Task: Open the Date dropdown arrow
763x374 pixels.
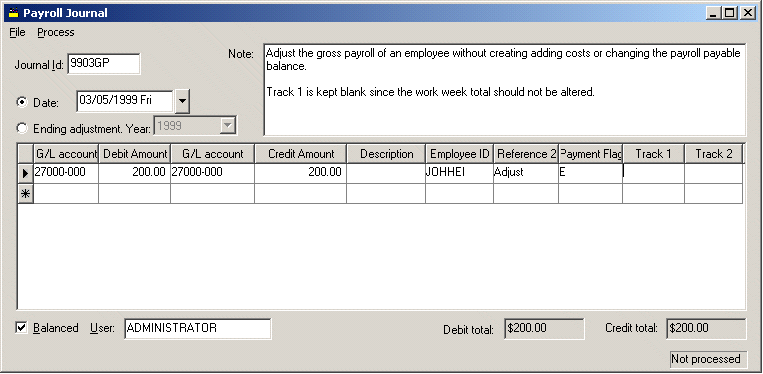Action: [x=182, y=102]
